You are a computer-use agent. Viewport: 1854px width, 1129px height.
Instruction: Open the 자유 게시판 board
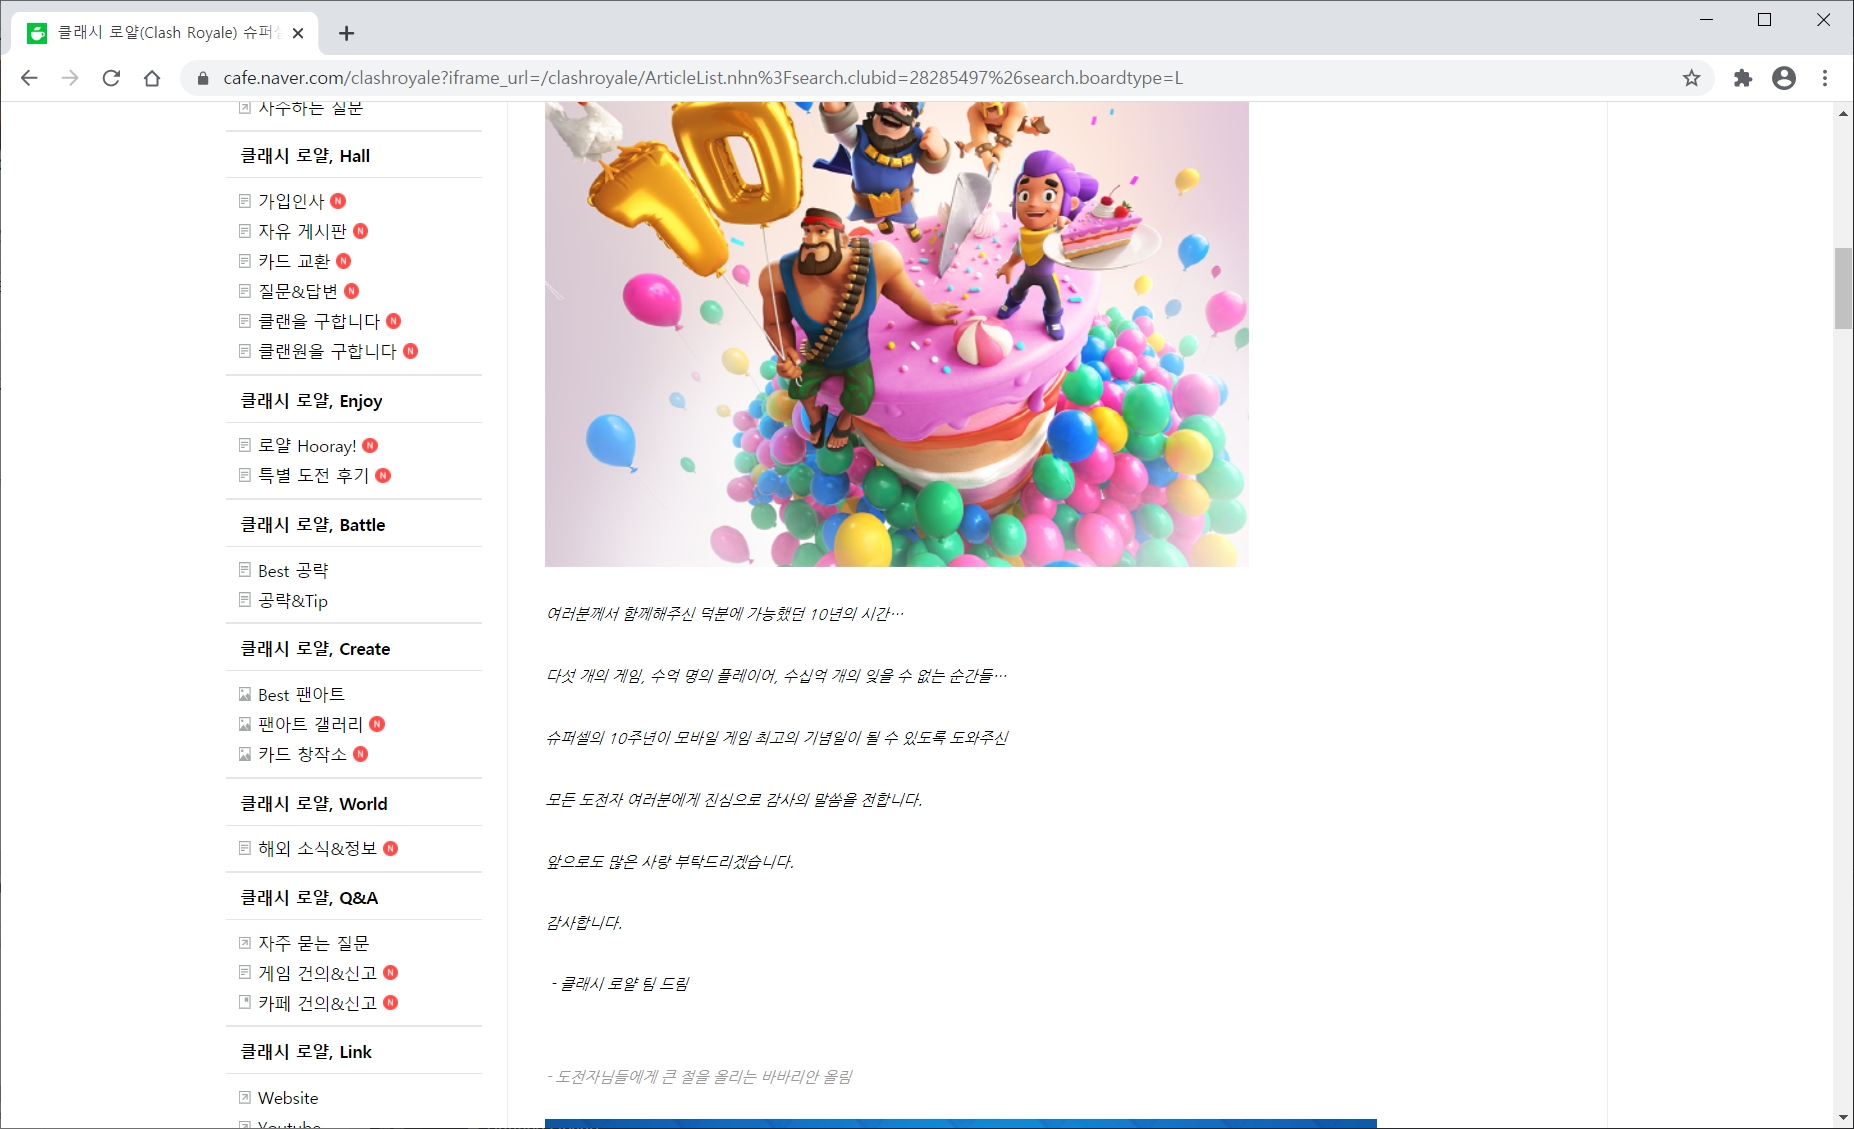tap(302, 231)
